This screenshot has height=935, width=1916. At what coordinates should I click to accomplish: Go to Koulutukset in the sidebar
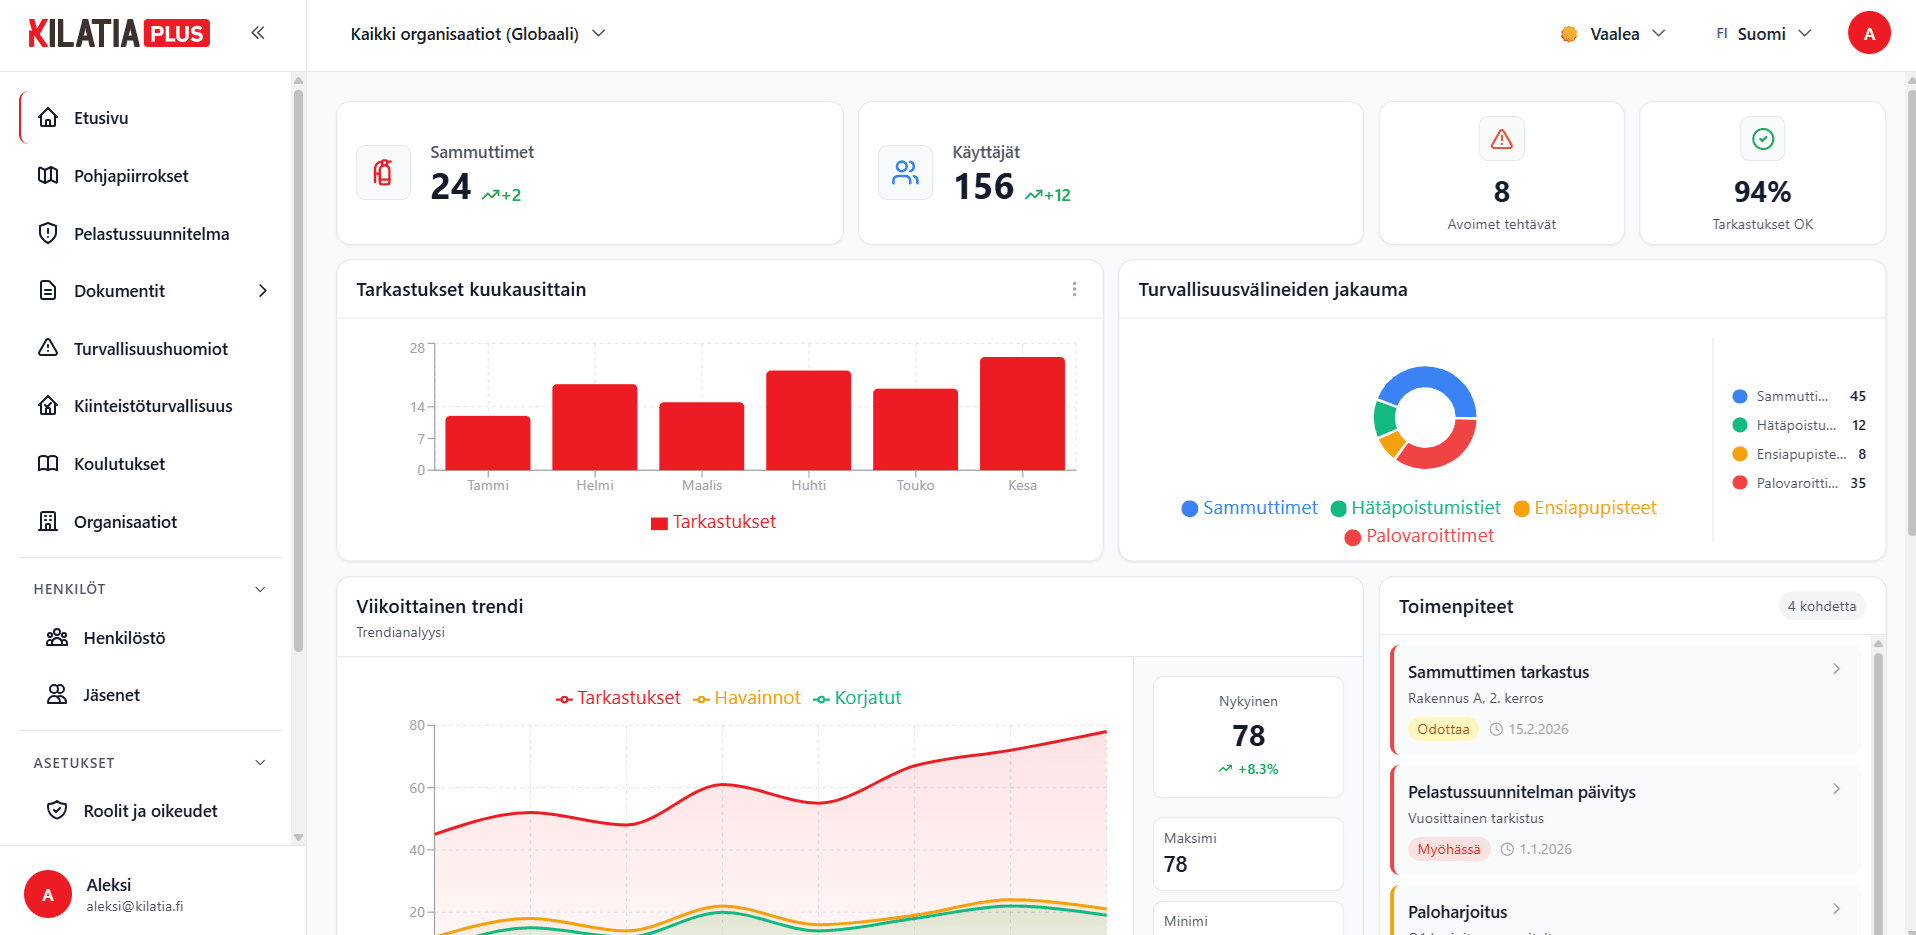point(119,464)
